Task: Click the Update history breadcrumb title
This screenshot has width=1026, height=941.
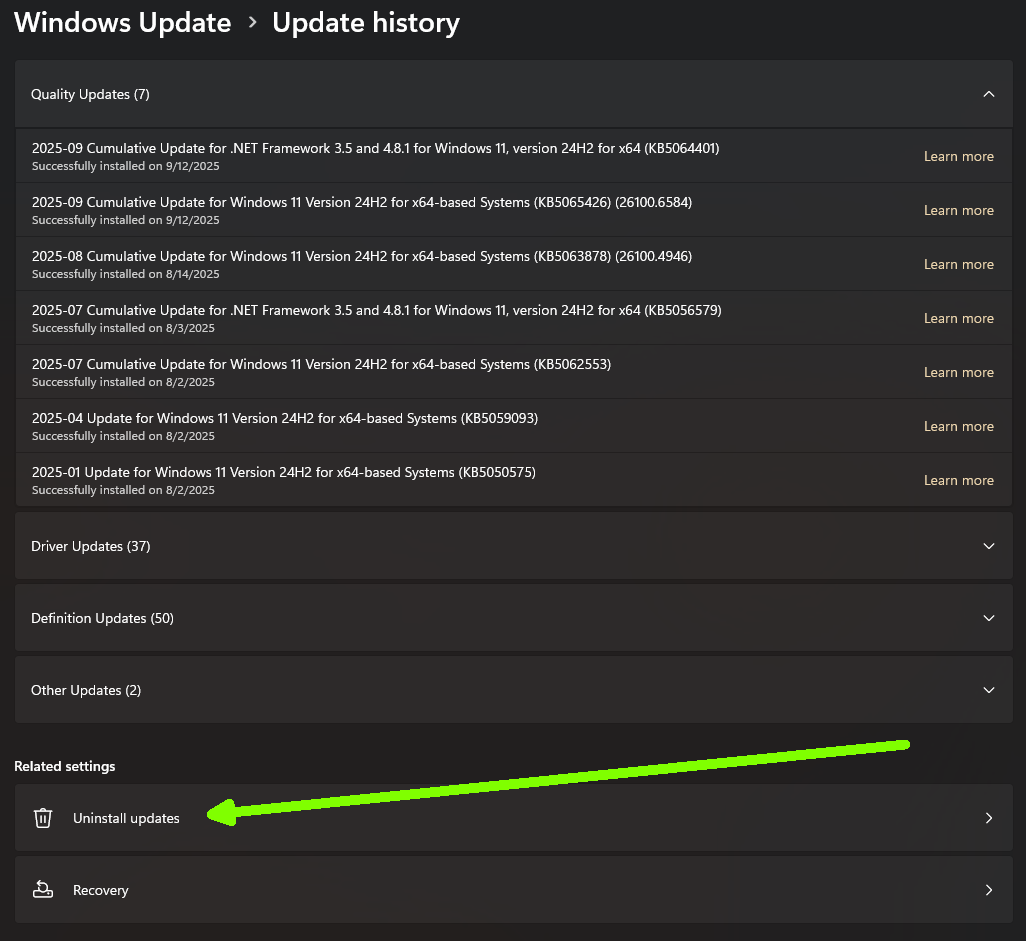Action: tap(366, 23)
